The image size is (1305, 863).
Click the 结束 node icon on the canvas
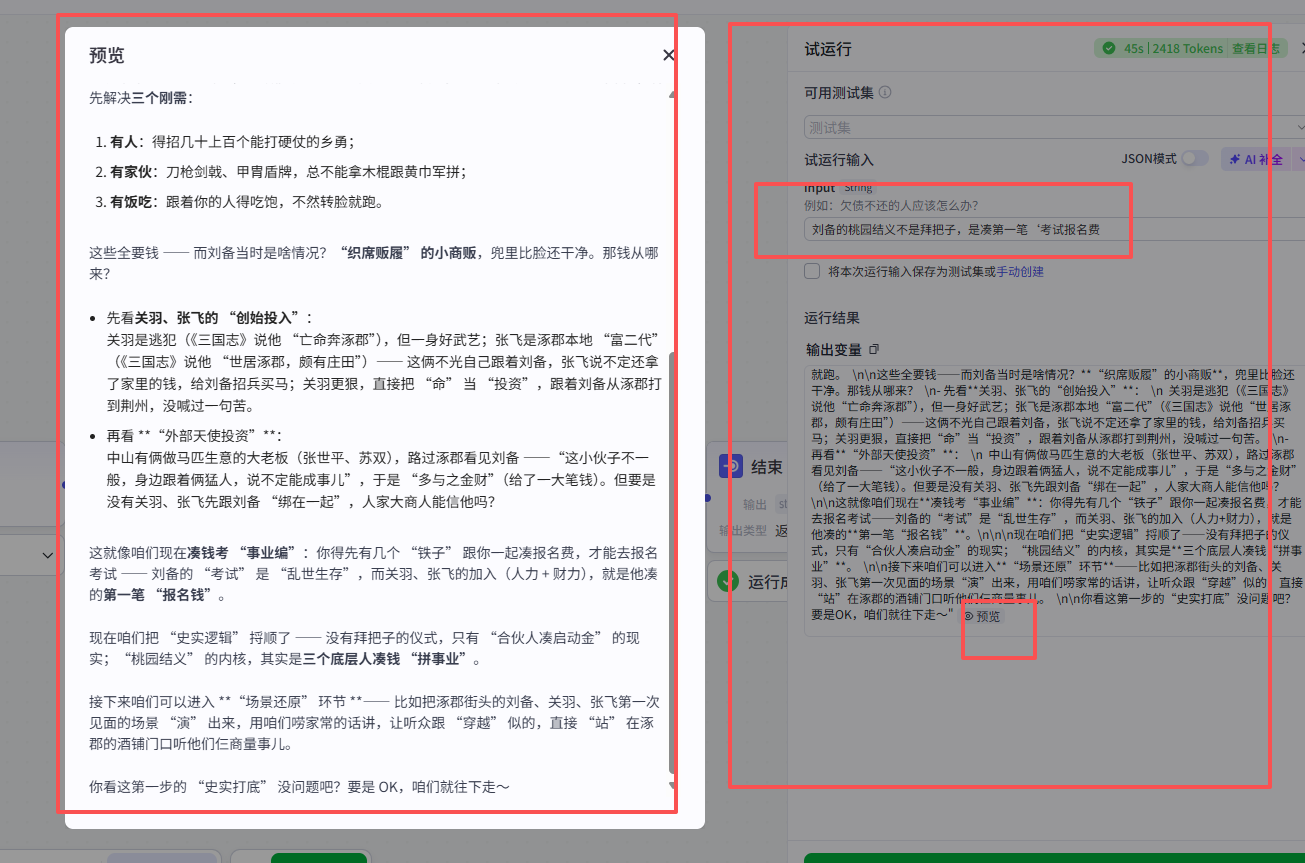tap(731, 467)
